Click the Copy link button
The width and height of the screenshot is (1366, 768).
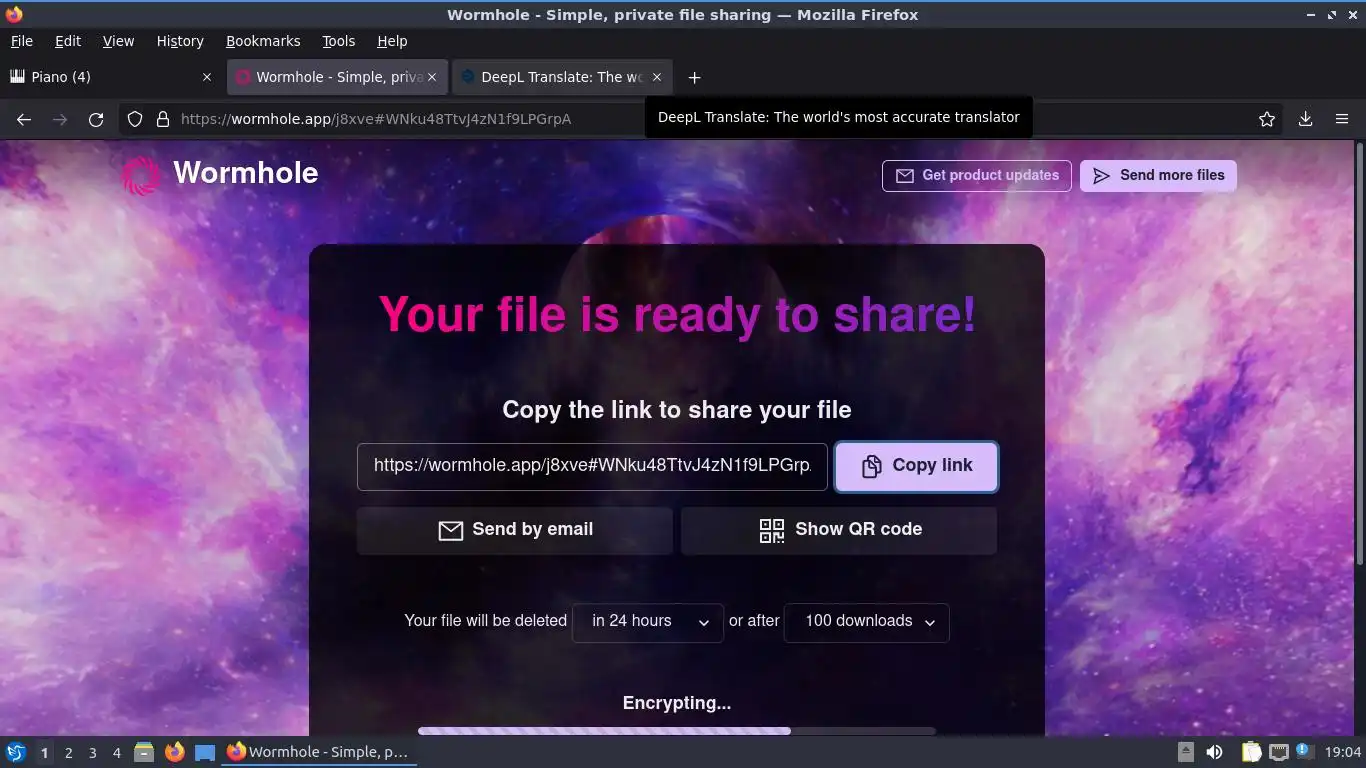(917, 467)
